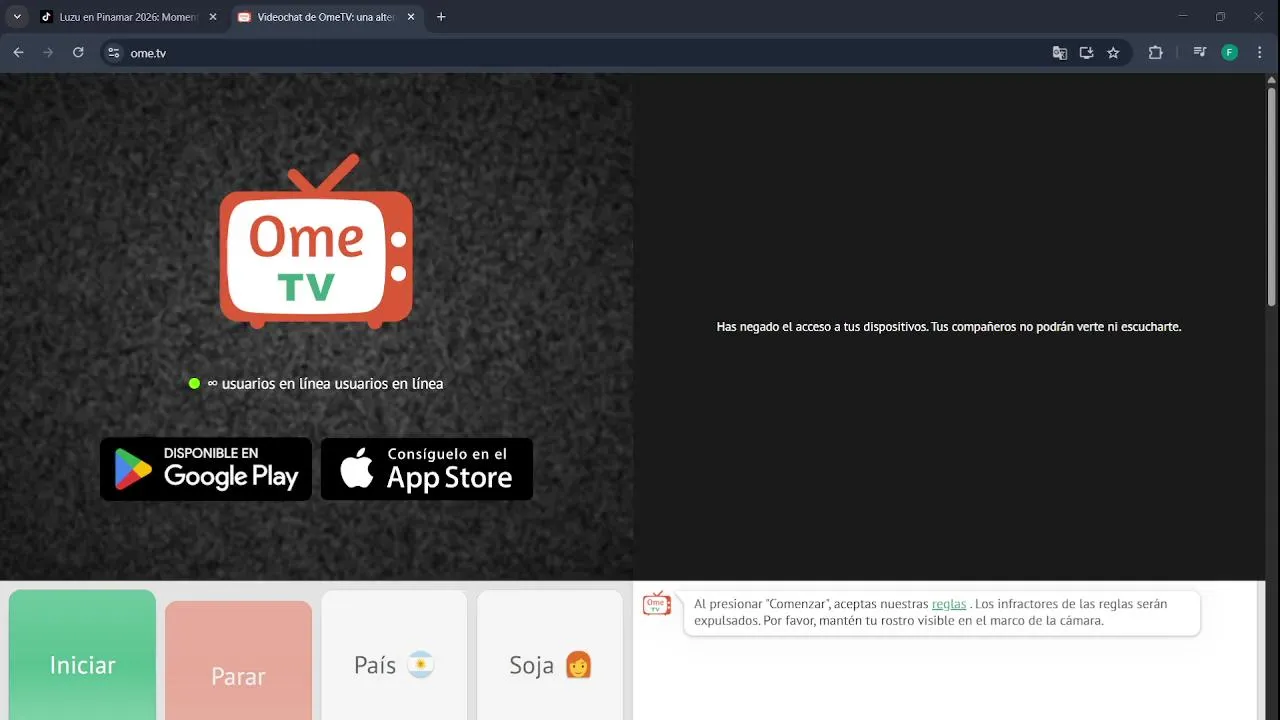Open a new browser tab
The height and width of the screenshot is (720, 1280).
pyautogui.click(x=441, y=17)
